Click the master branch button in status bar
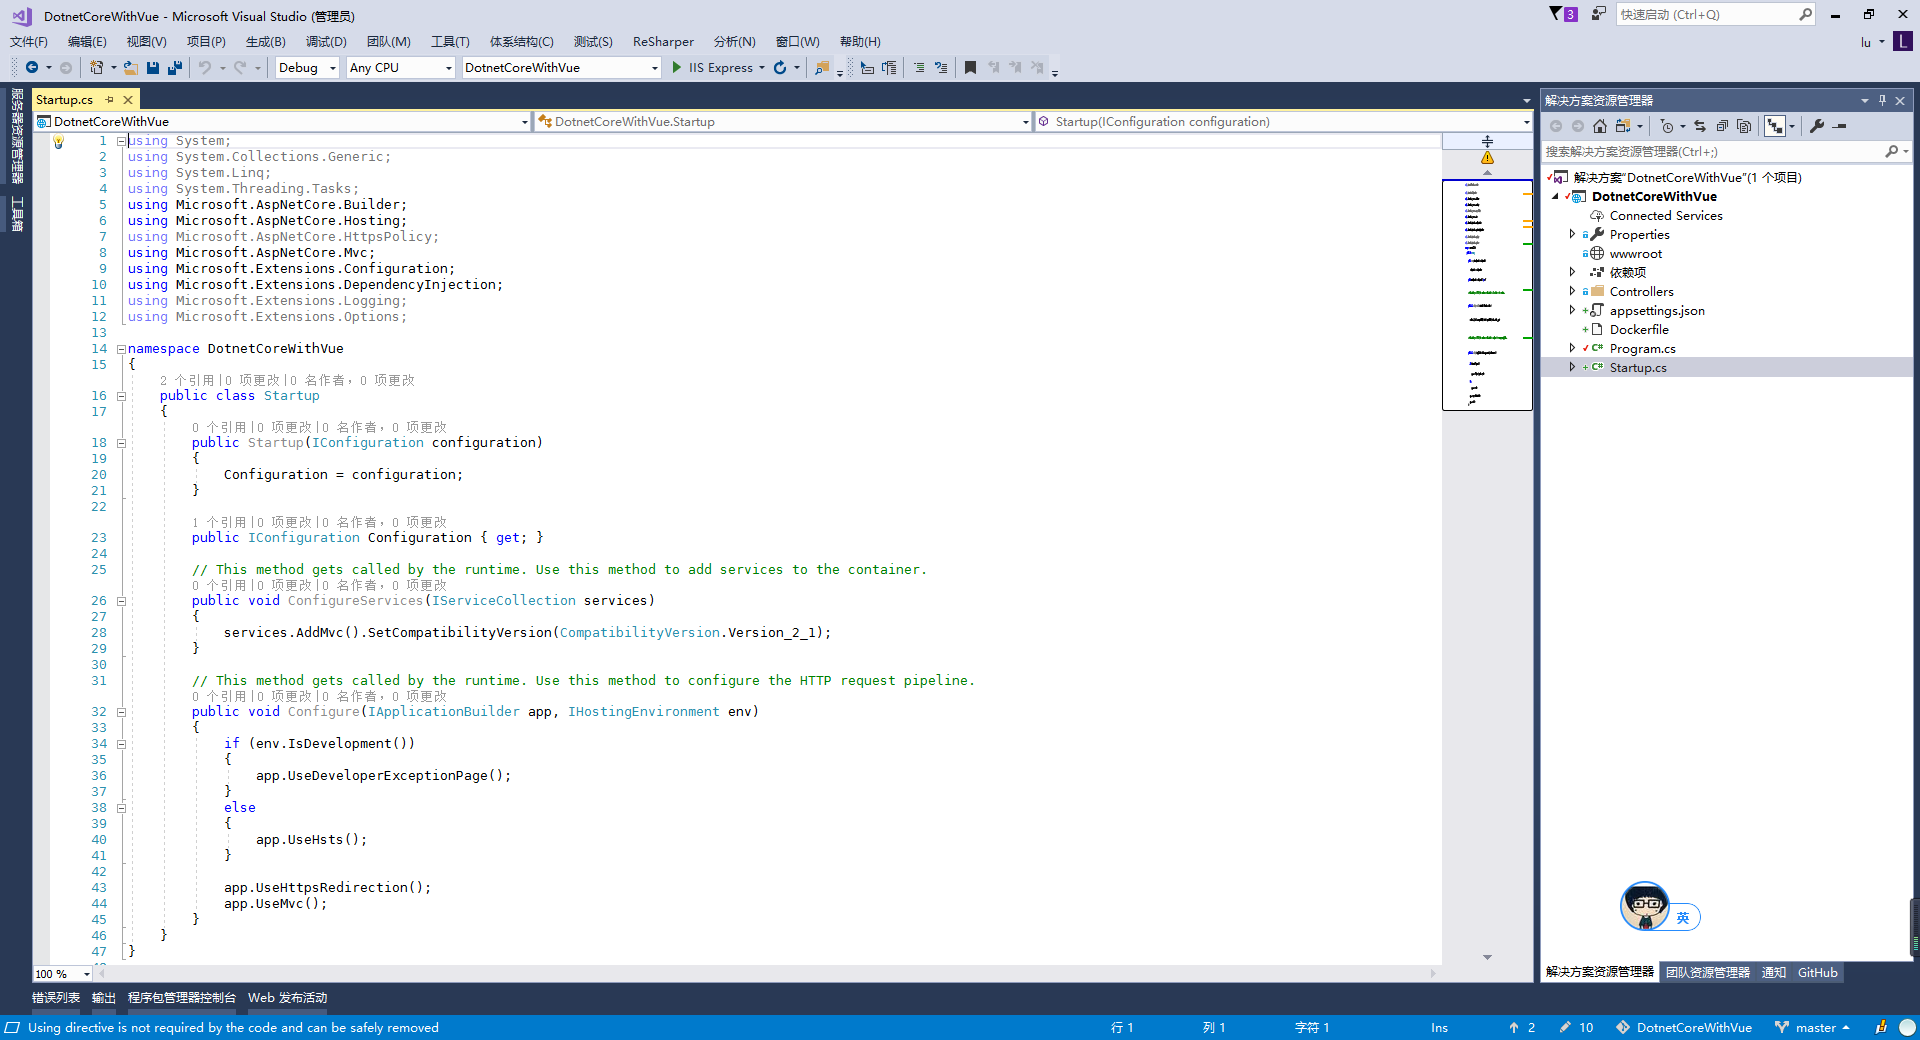 (1812, 1027)
